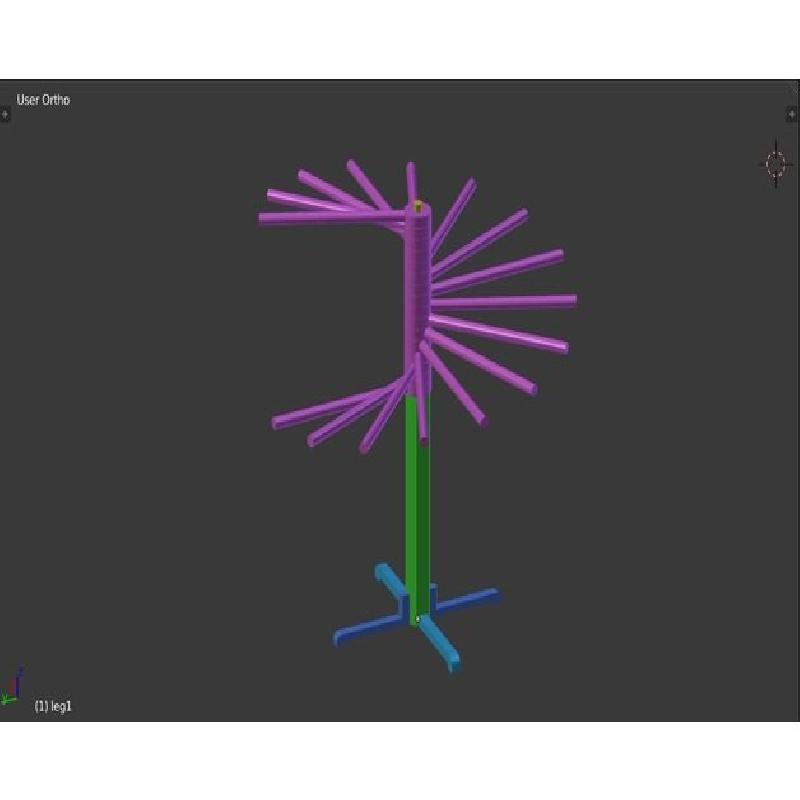800x800 pixels.
Task: Select the green vertical pole object
Action: pos(417,510)
